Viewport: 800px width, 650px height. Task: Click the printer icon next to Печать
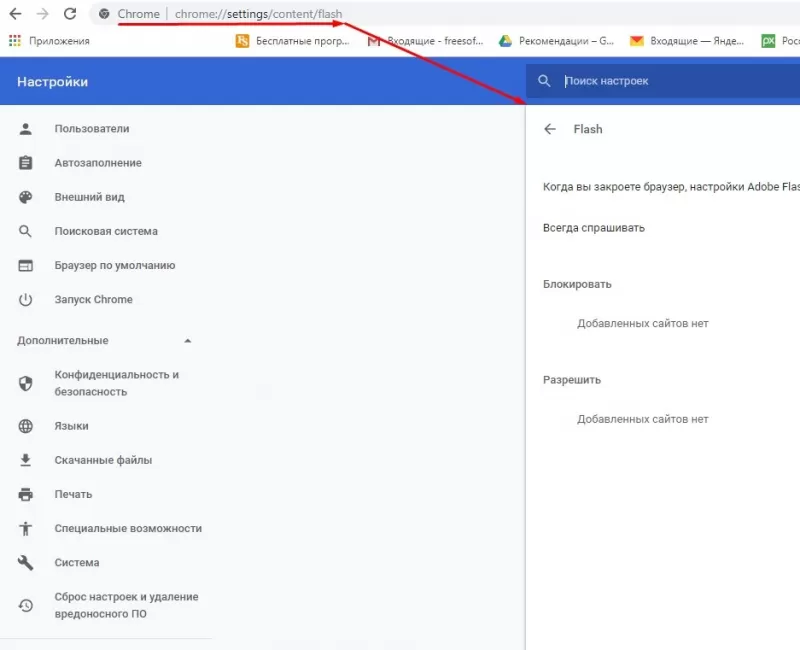[25, 494]
